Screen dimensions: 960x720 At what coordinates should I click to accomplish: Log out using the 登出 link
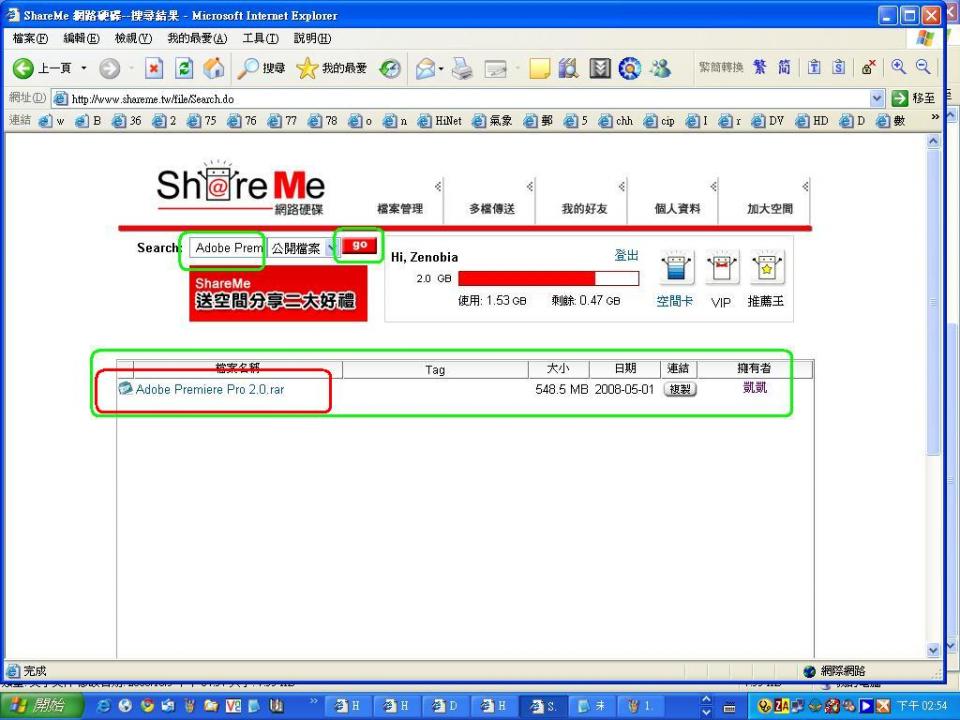(x=626, y=255)
